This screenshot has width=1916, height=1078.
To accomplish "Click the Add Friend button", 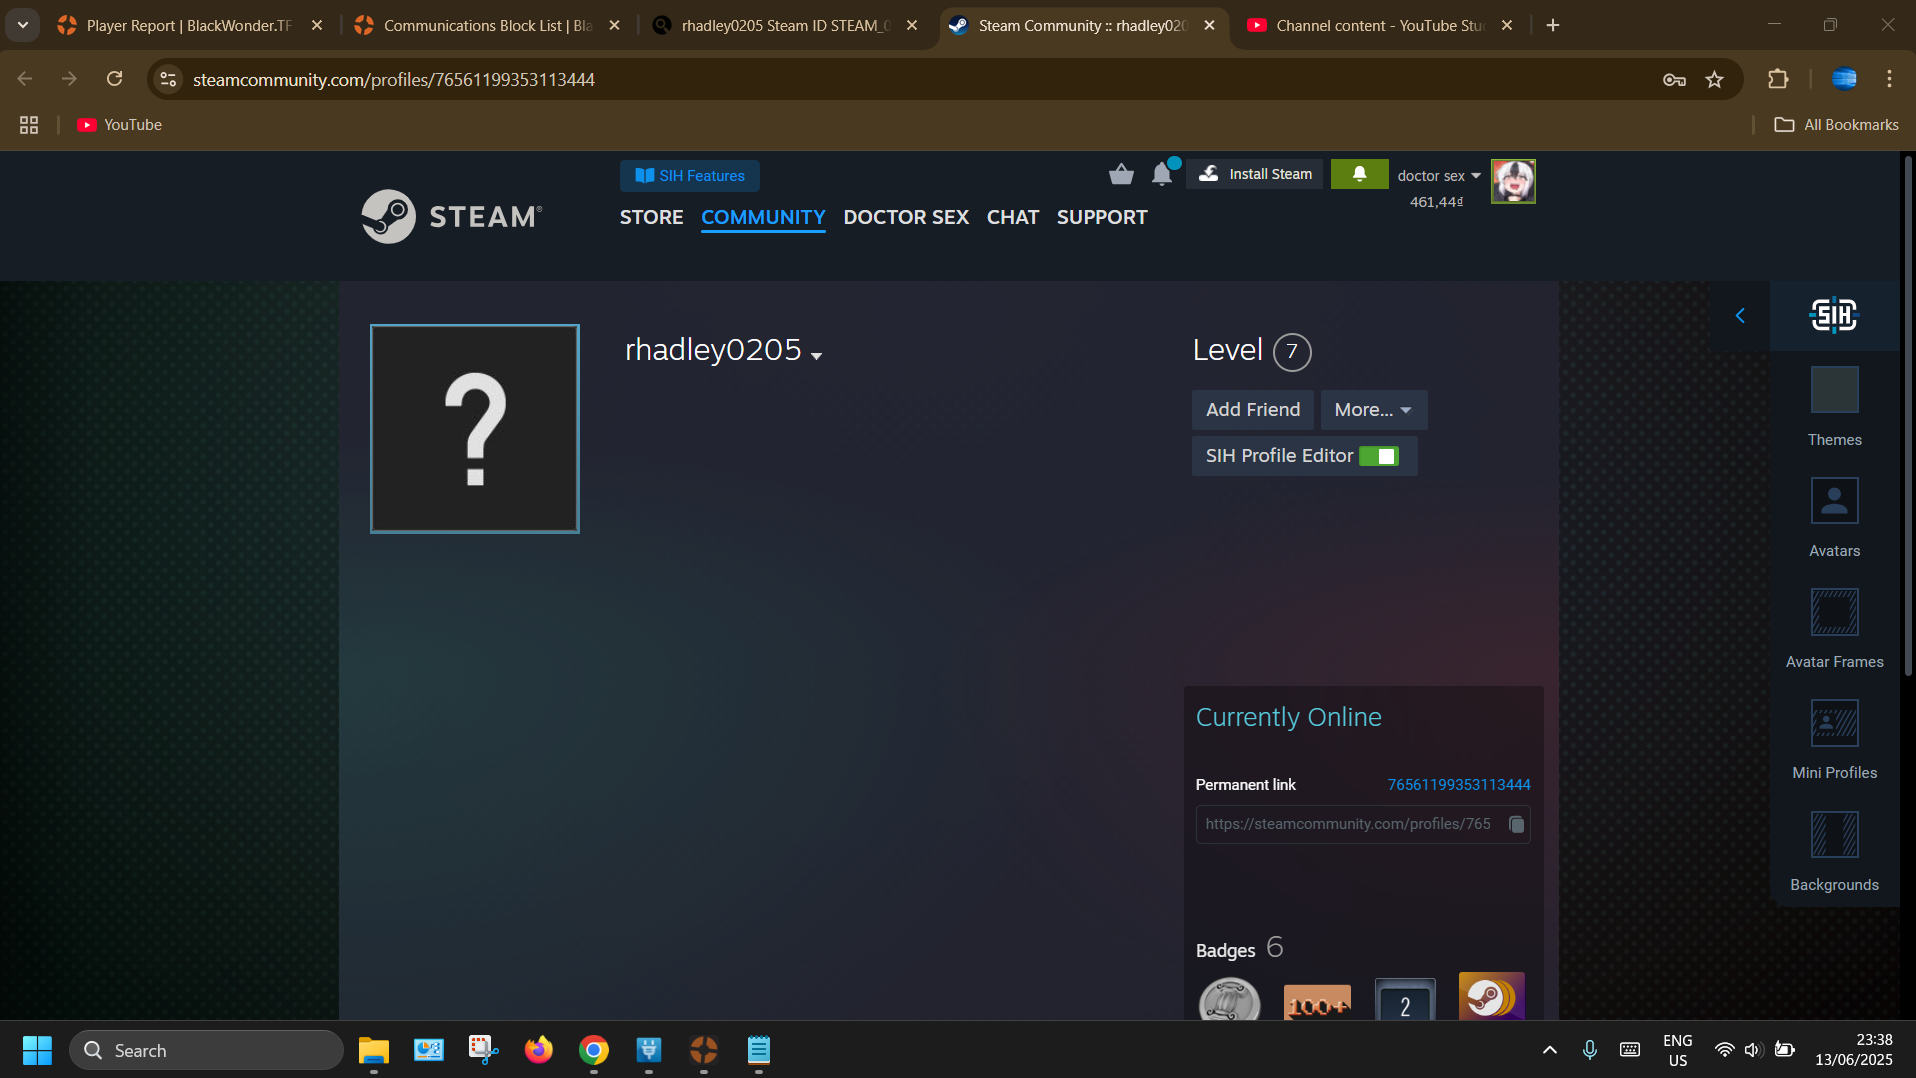I will click(x=1253, y=410).
